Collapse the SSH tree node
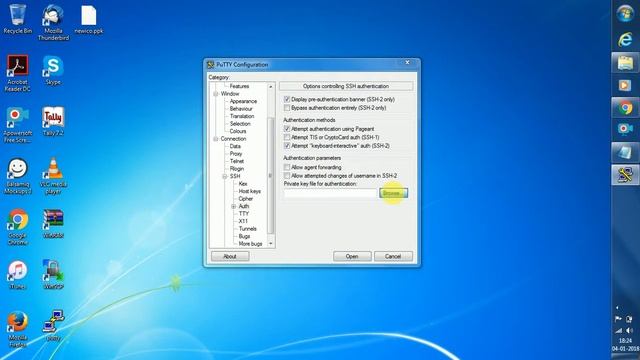 click(x=224, y=176)
